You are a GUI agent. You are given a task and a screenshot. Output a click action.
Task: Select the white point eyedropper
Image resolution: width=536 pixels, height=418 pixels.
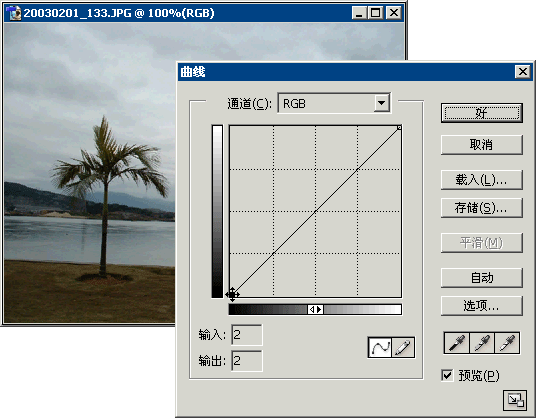507,343
